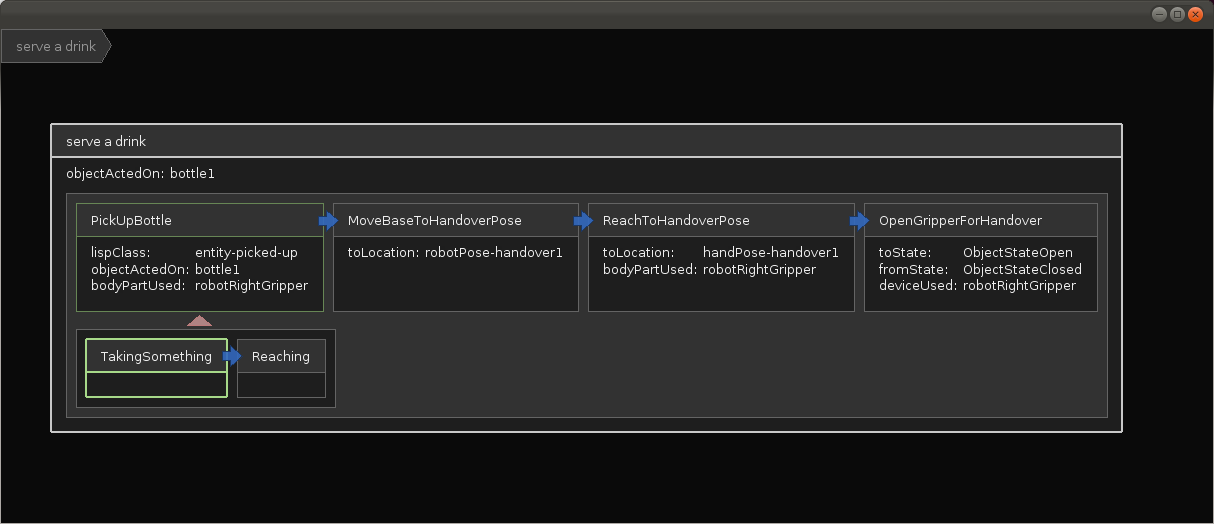Click the handPose-handover1 value
This screenshot has width=1214, height=524.
[771, 252]
